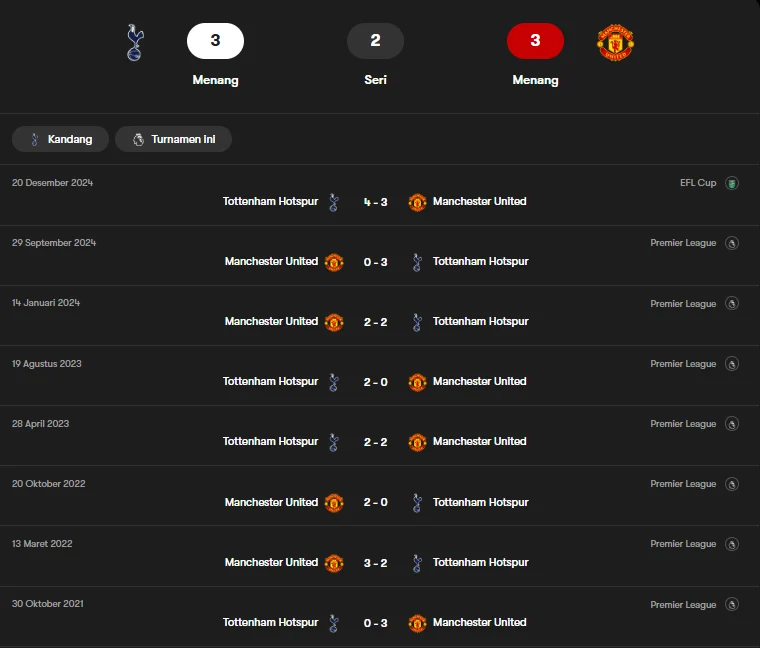Click the 2 Seri draws badge
This screenshot has width=760, height=648.
point(375,41)
